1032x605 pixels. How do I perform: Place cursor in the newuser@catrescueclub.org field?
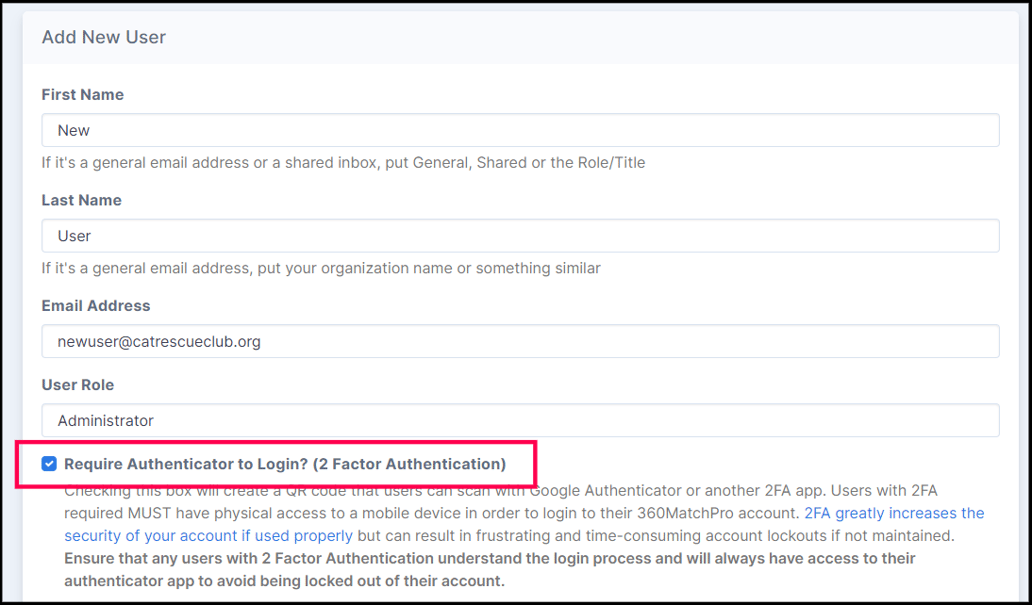(x=520, y=340)
